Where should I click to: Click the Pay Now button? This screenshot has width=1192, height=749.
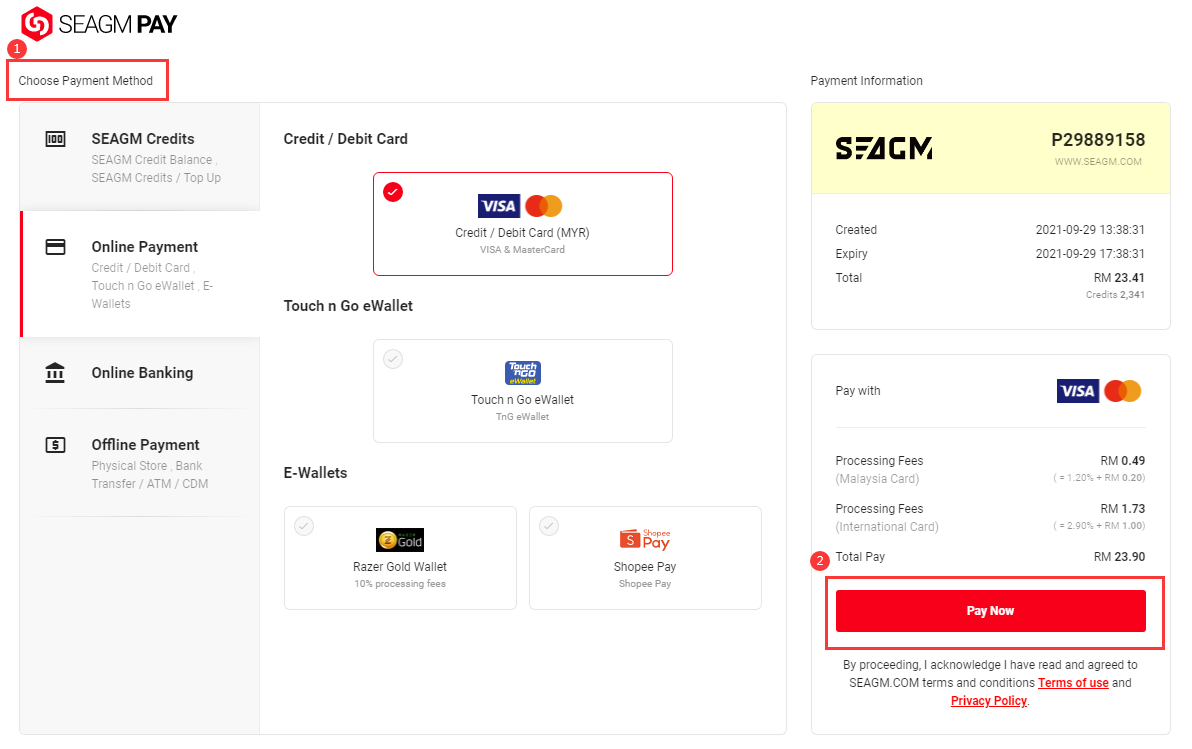[991, 611]
